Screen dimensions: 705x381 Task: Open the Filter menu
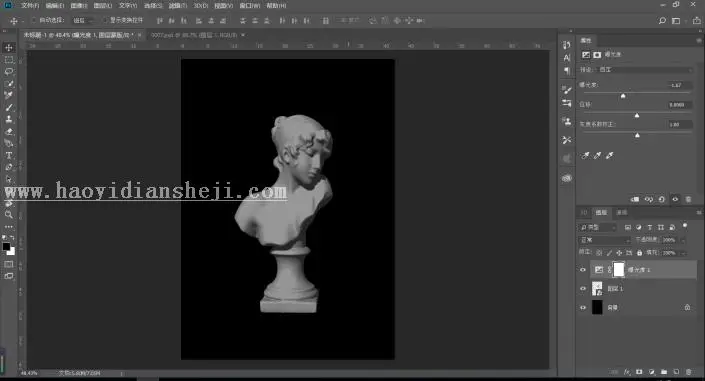pos(178,5)
